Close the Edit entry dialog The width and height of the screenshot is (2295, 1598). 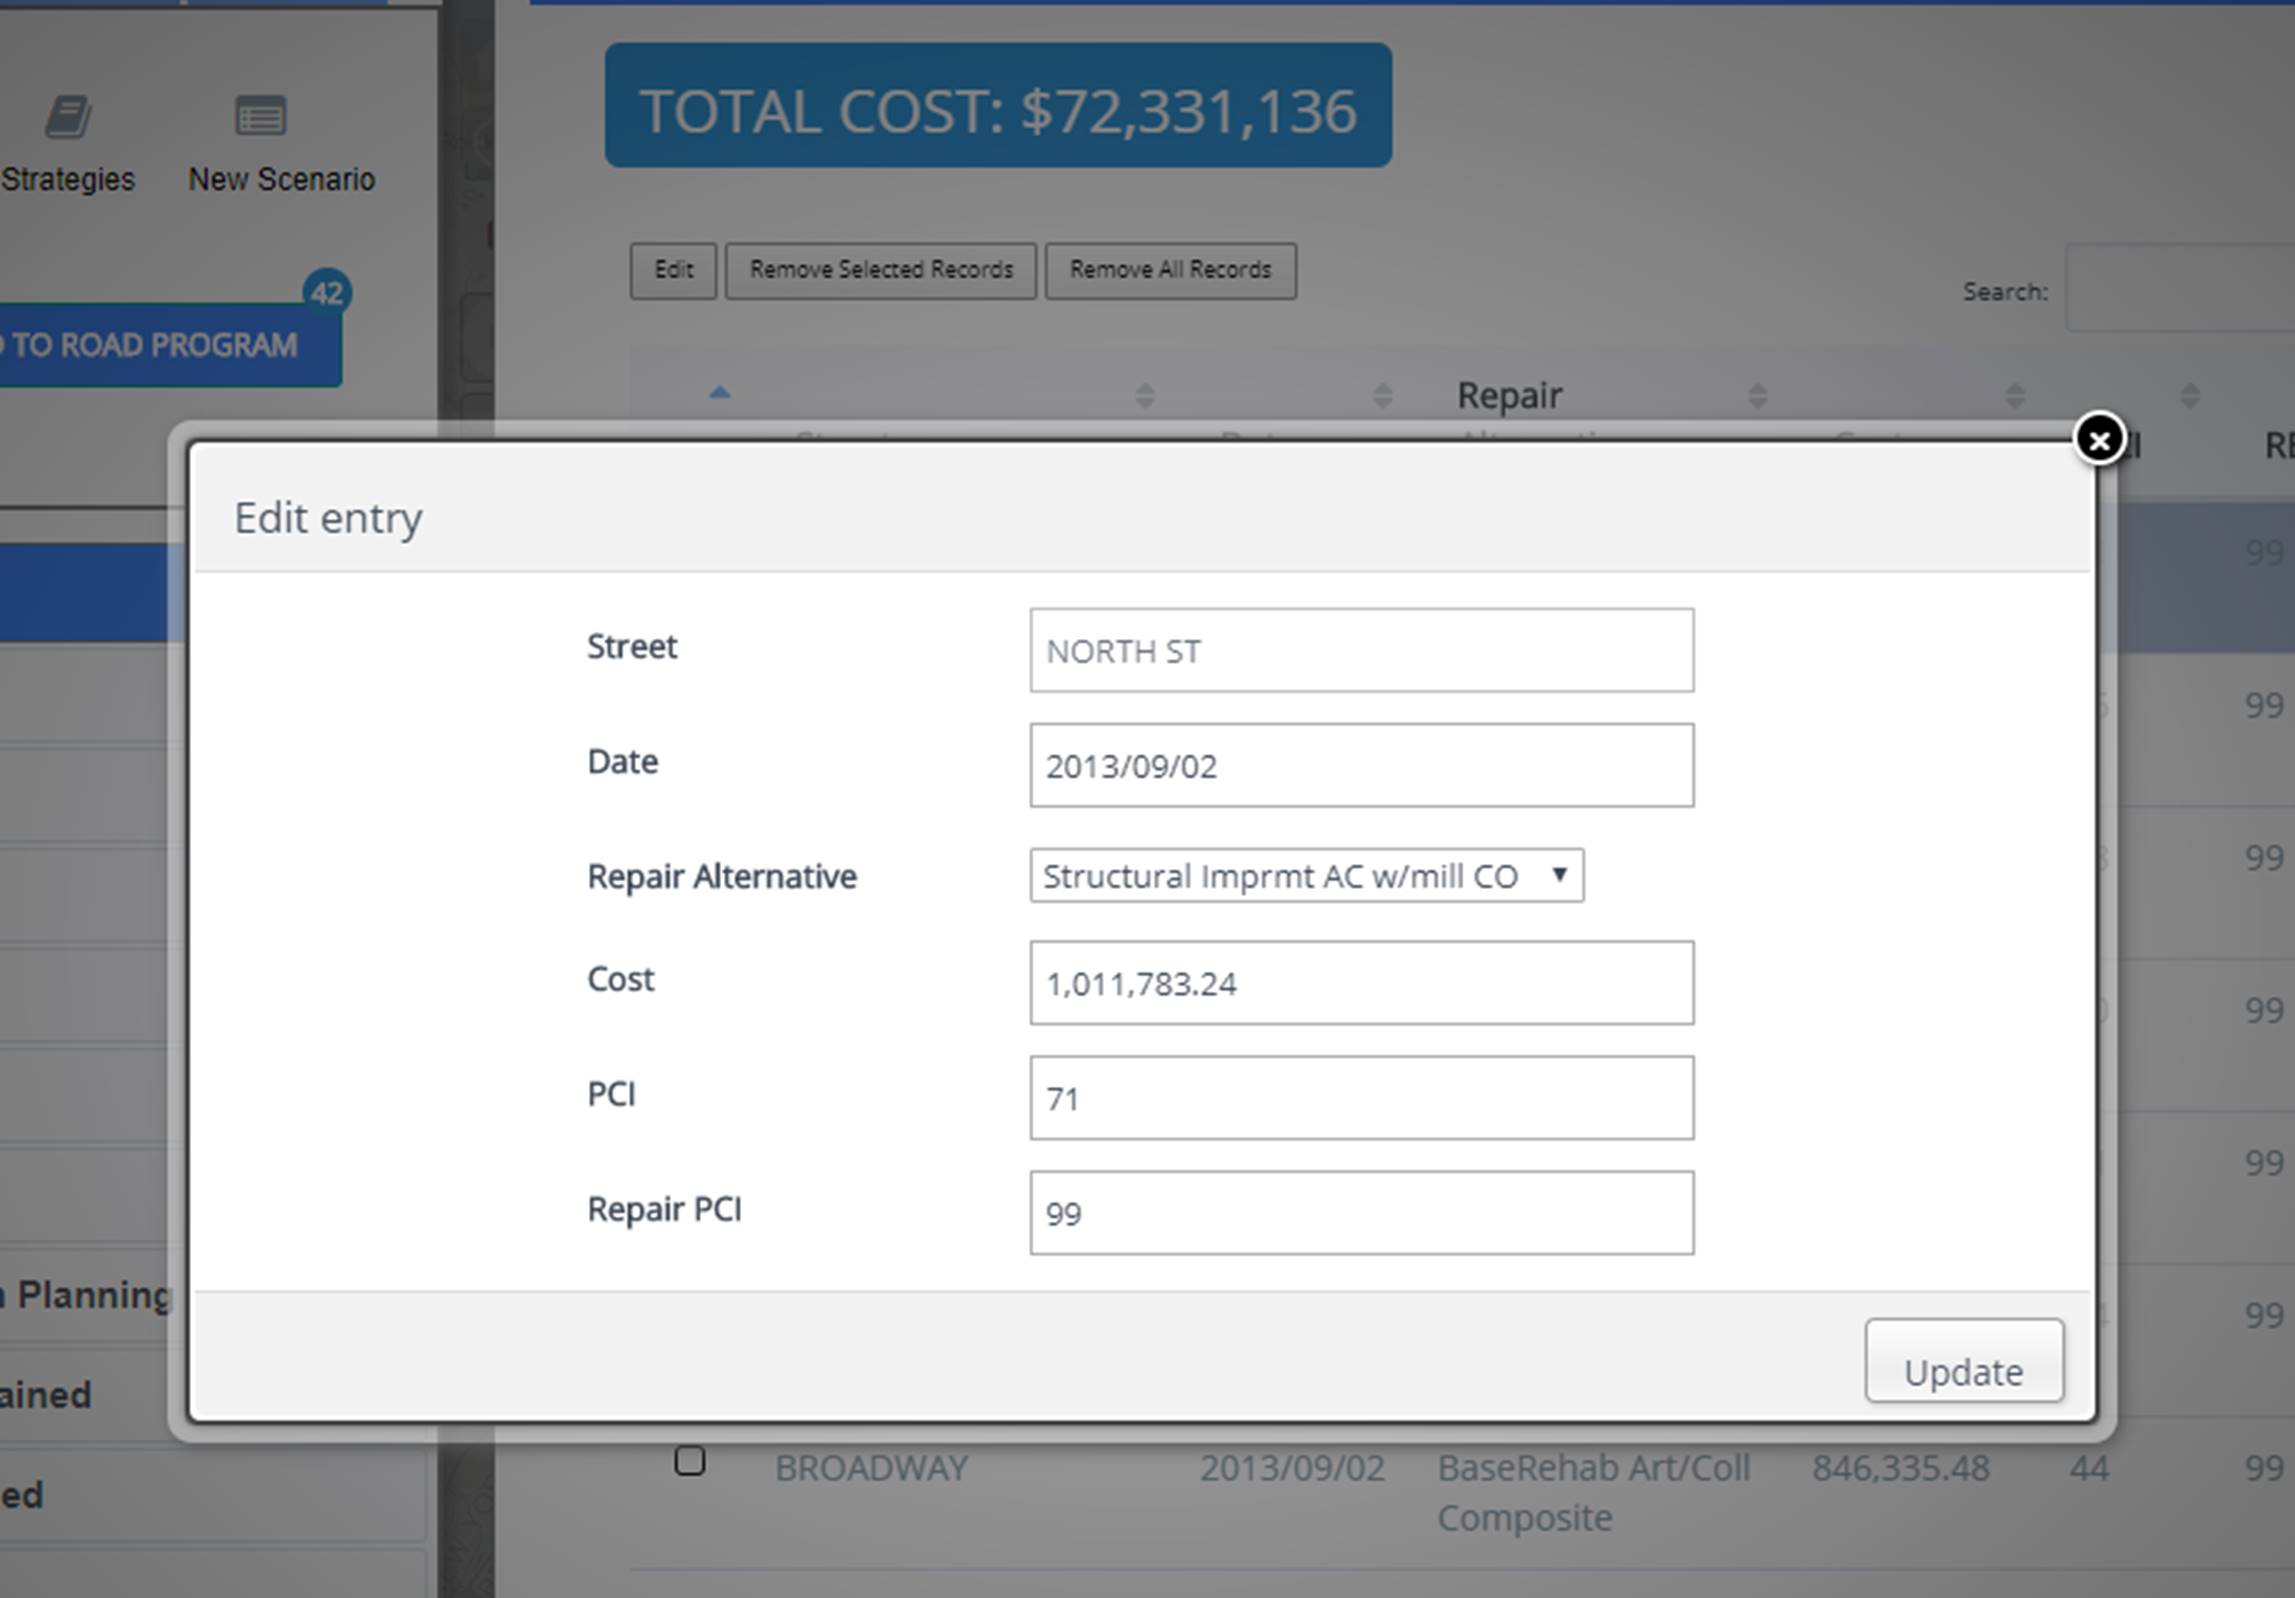point(2098,440)
